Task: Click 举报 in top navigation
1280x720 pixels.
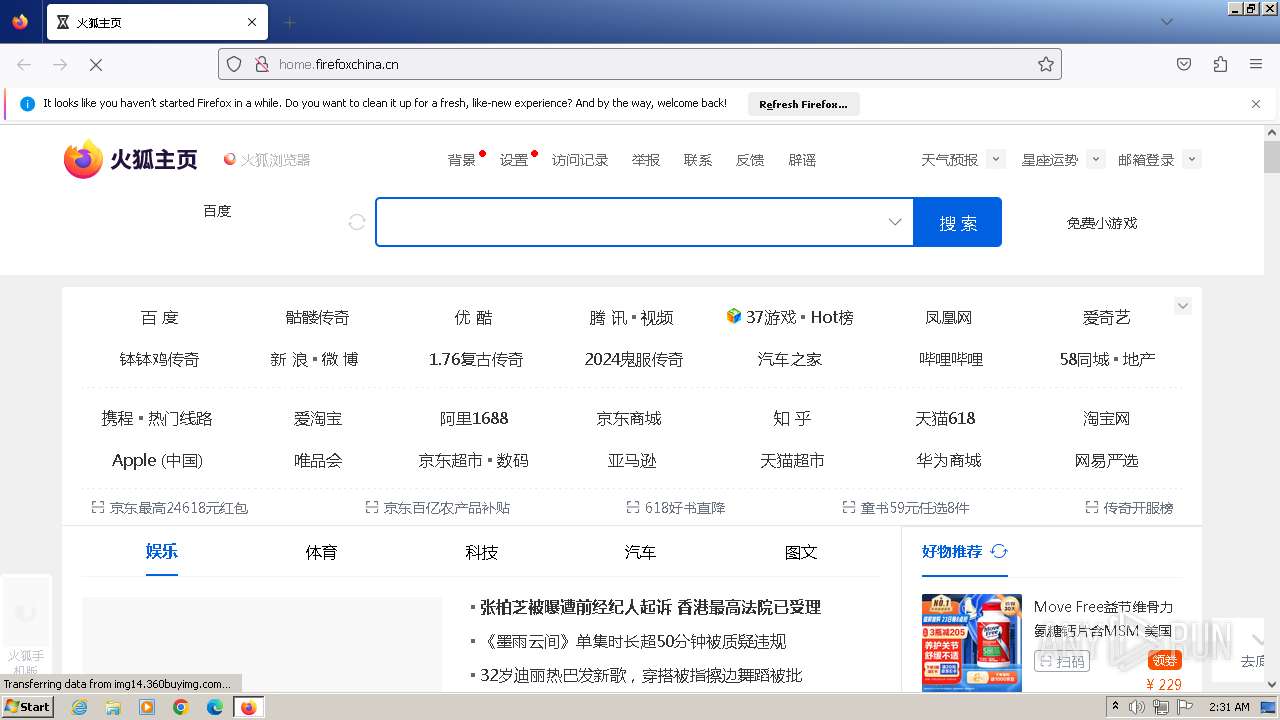Action: click(x=646, y=160)
